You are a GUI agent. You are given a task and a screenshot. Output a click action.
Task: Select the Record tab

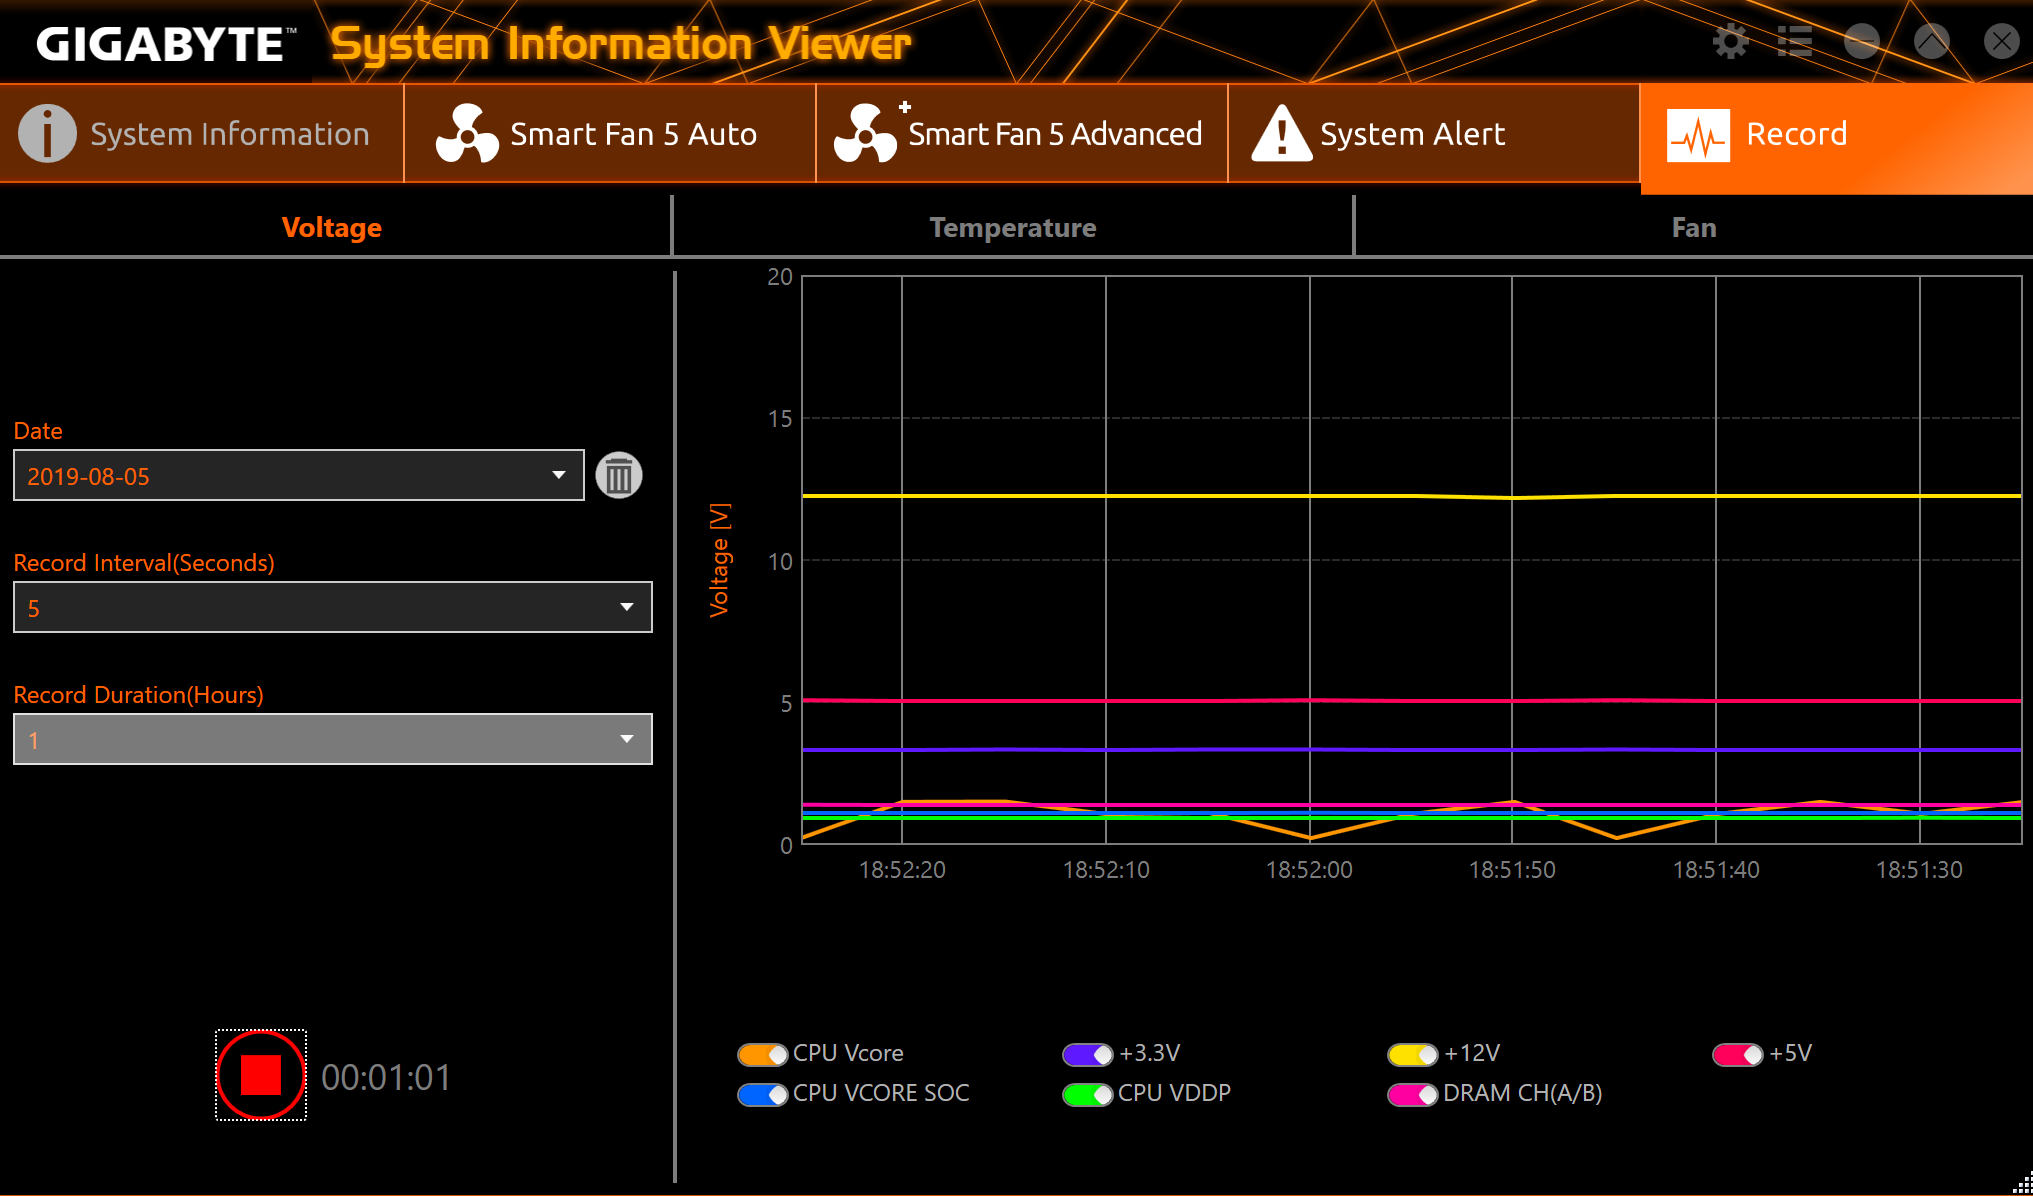pos(1836,138)
